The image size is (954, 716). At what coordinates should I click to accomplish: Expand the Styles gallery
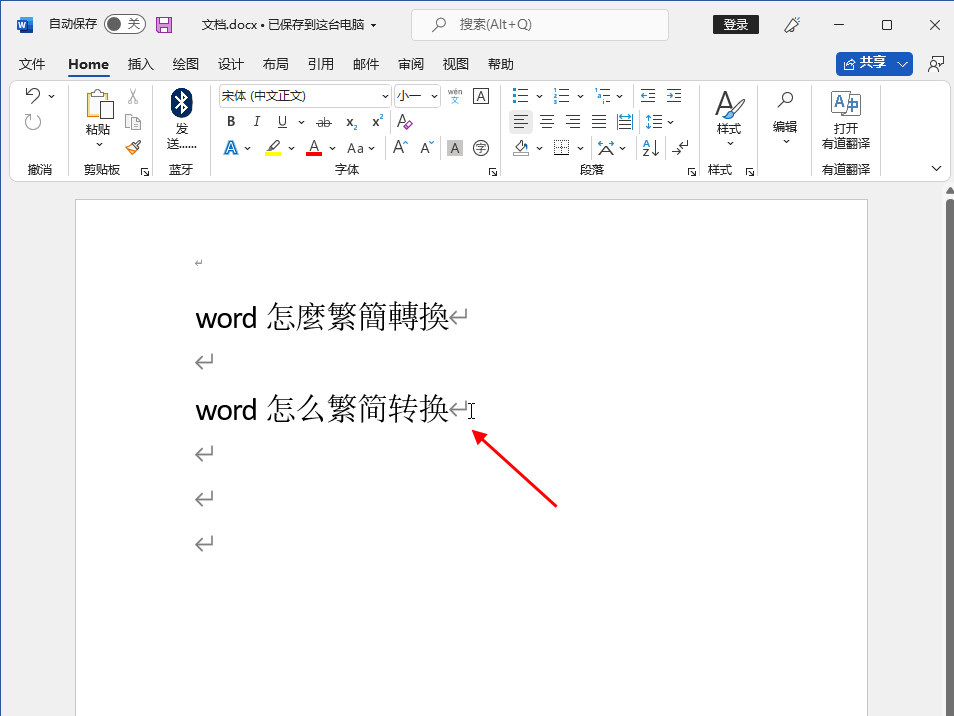[x=728, y=118]
